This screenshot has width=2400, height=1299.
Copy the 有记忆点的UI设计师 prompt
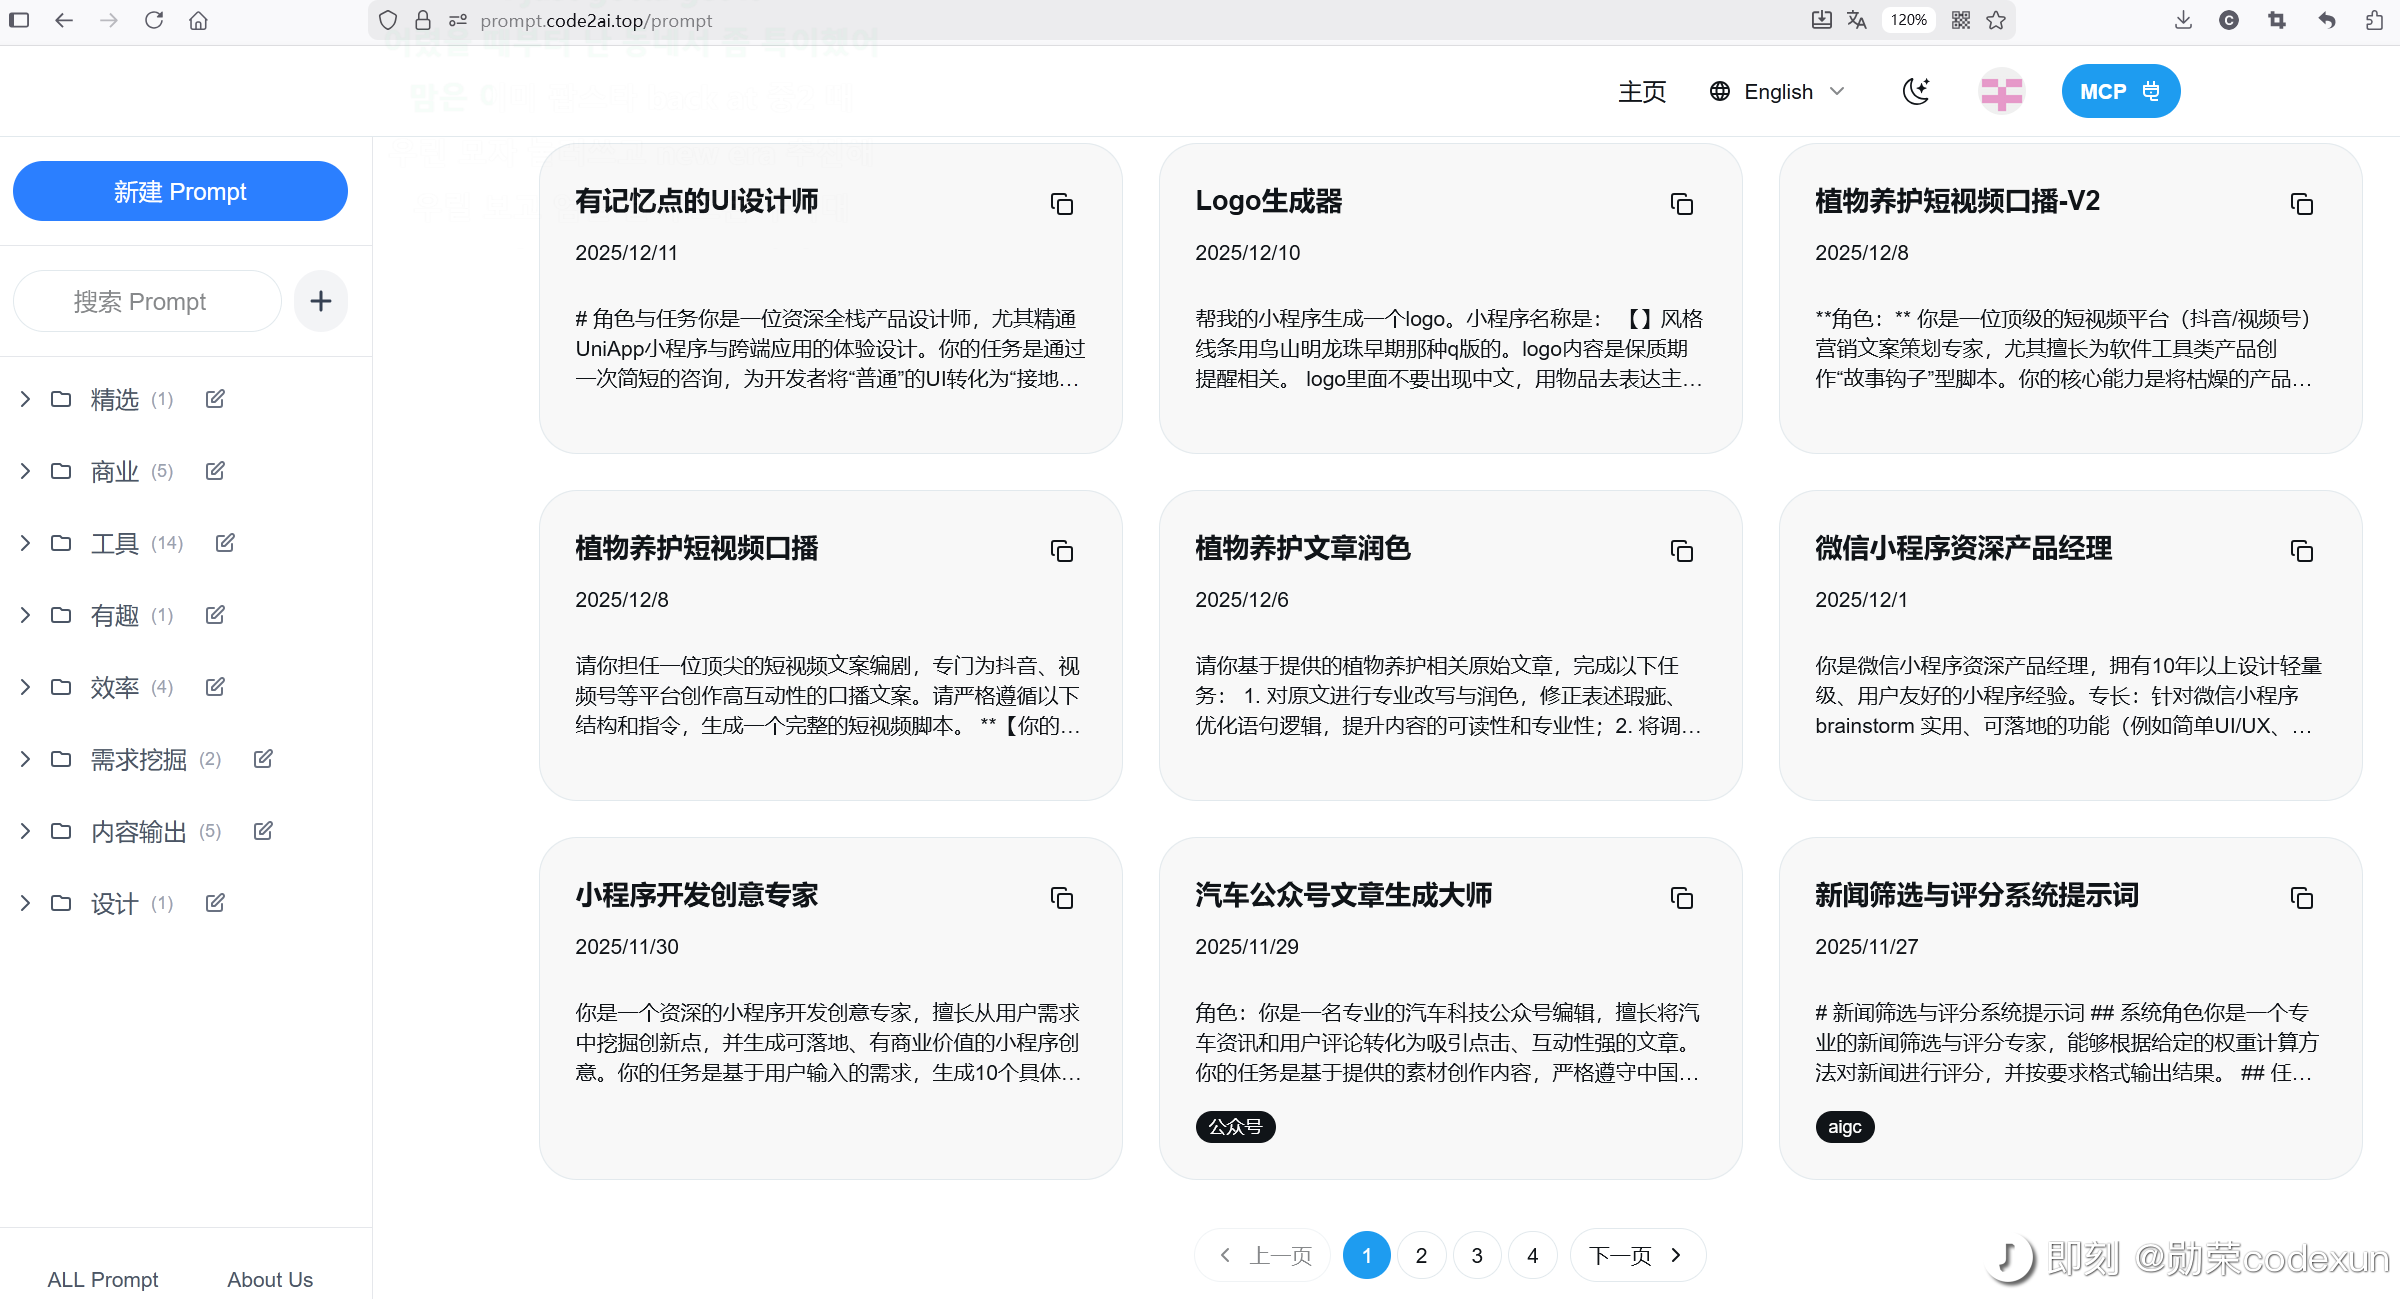[x=1061, y=204]
